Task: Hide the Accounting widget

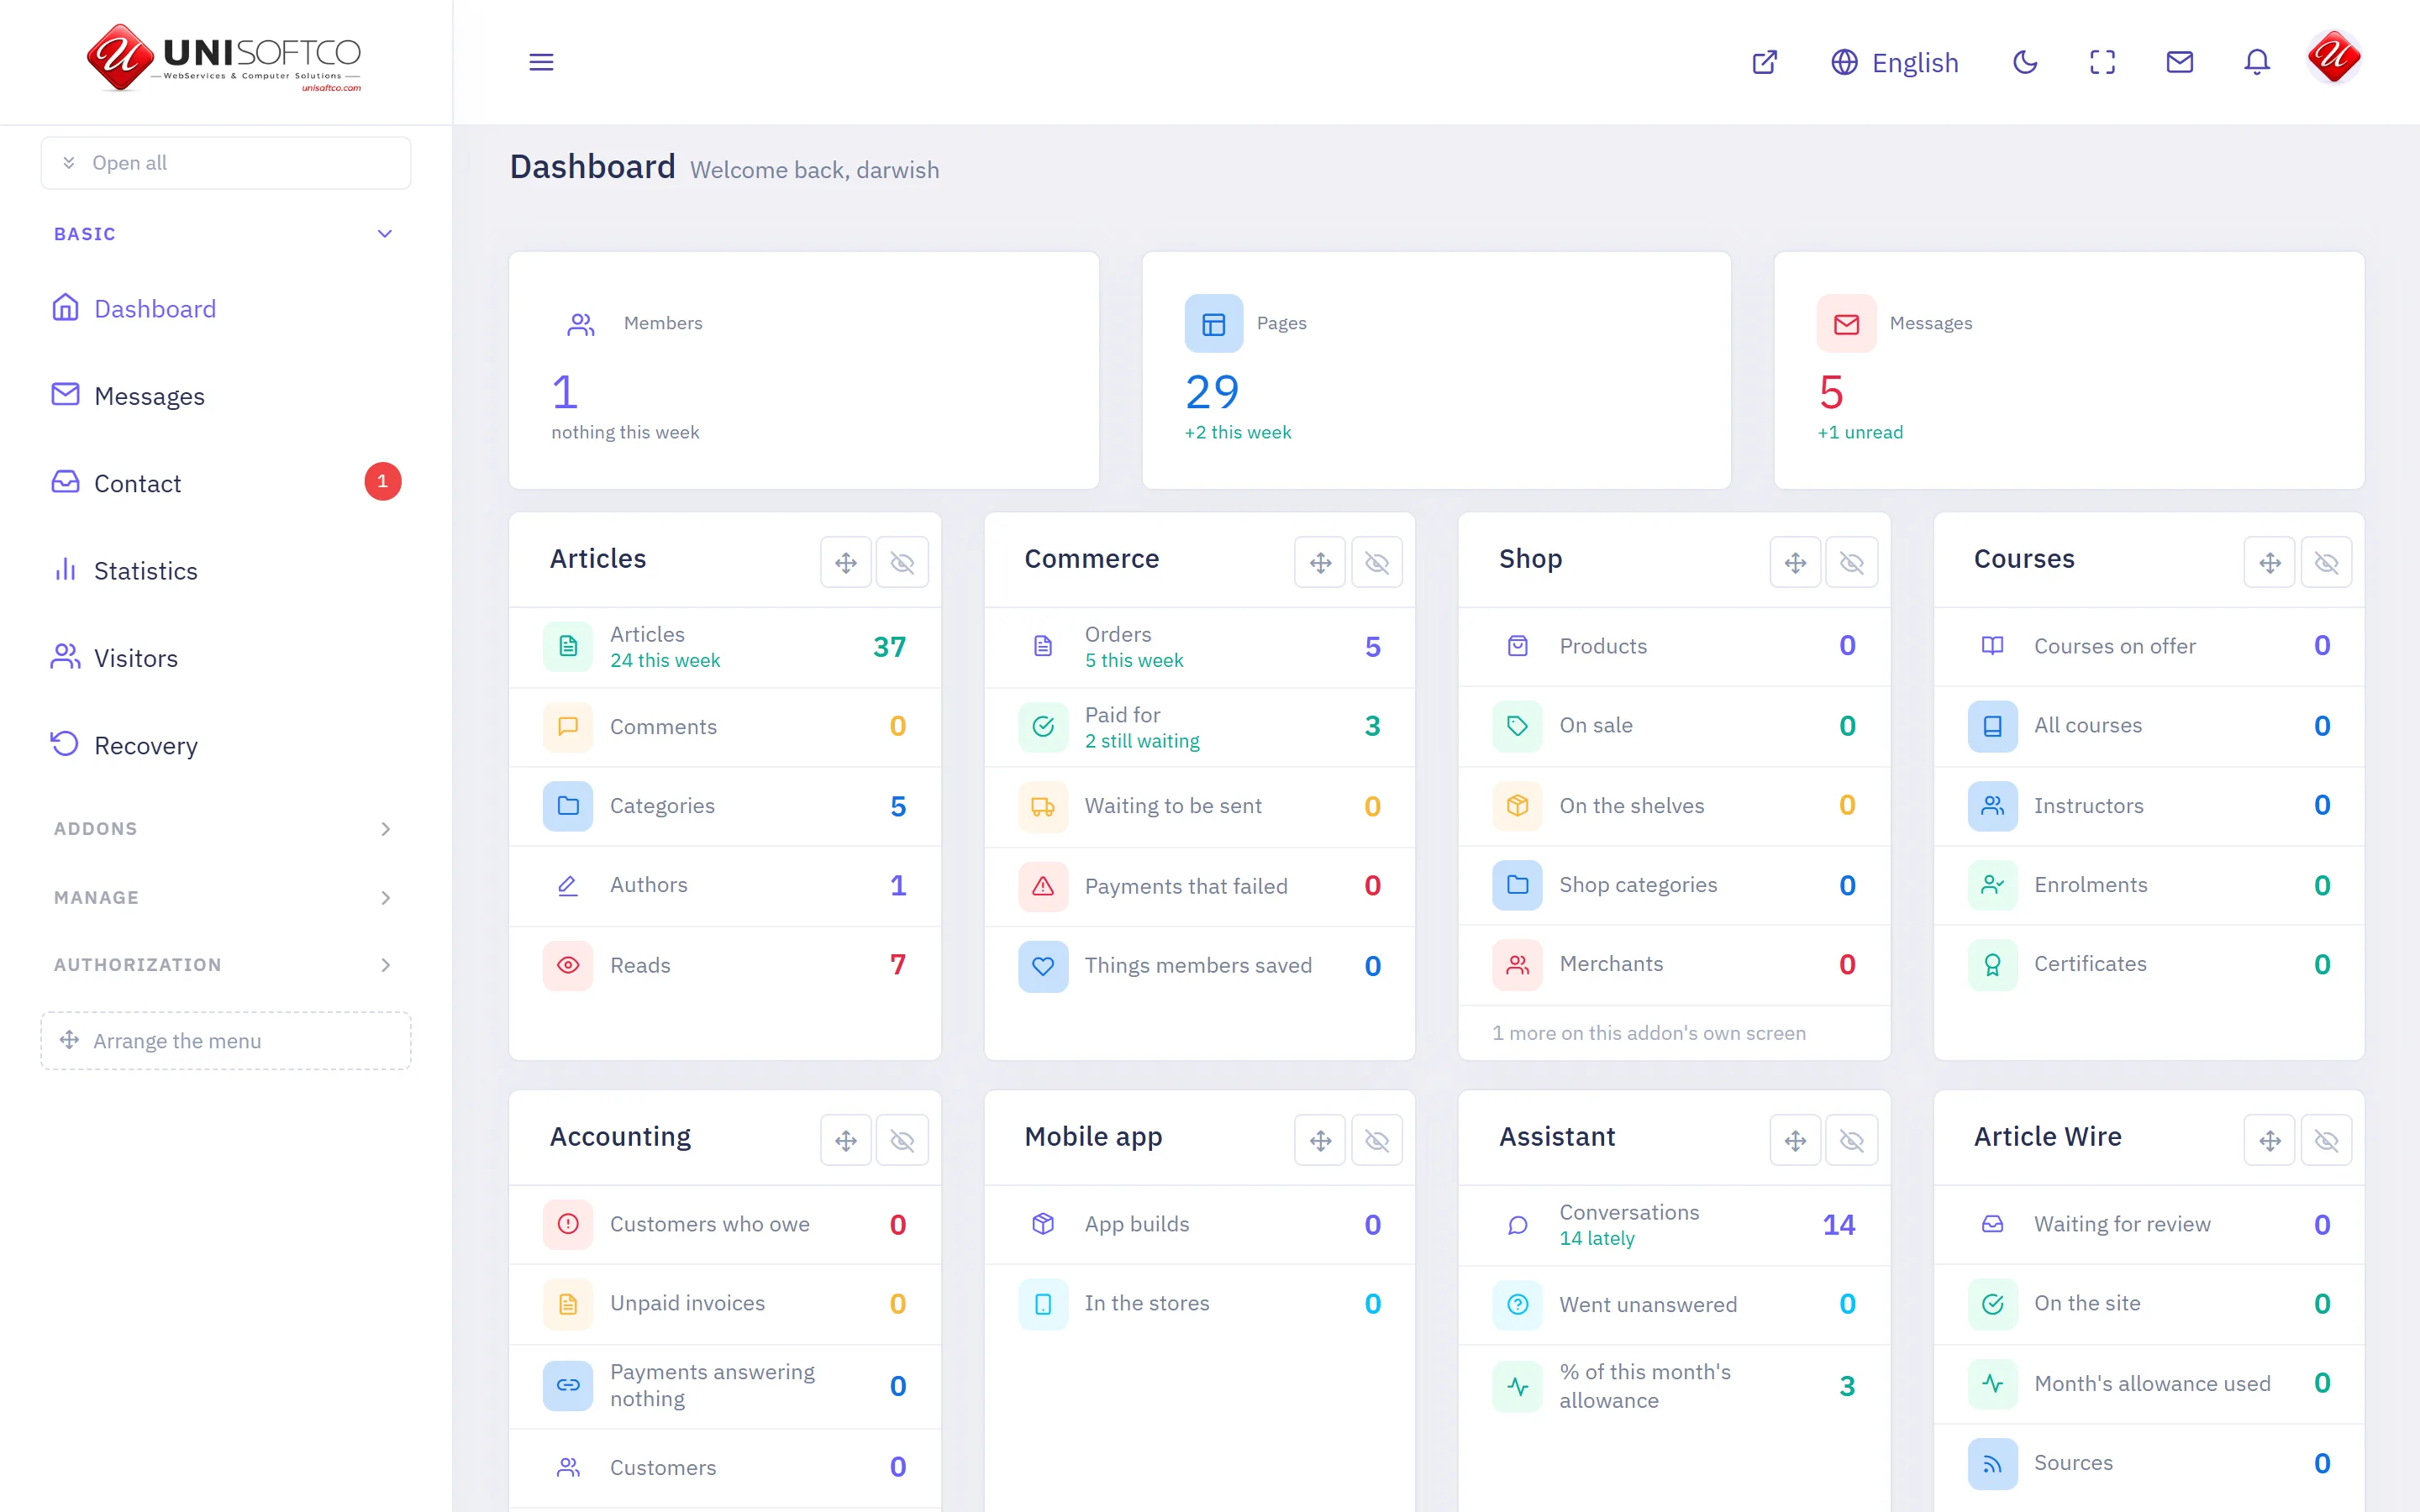Action: [x=903, y=1140]
